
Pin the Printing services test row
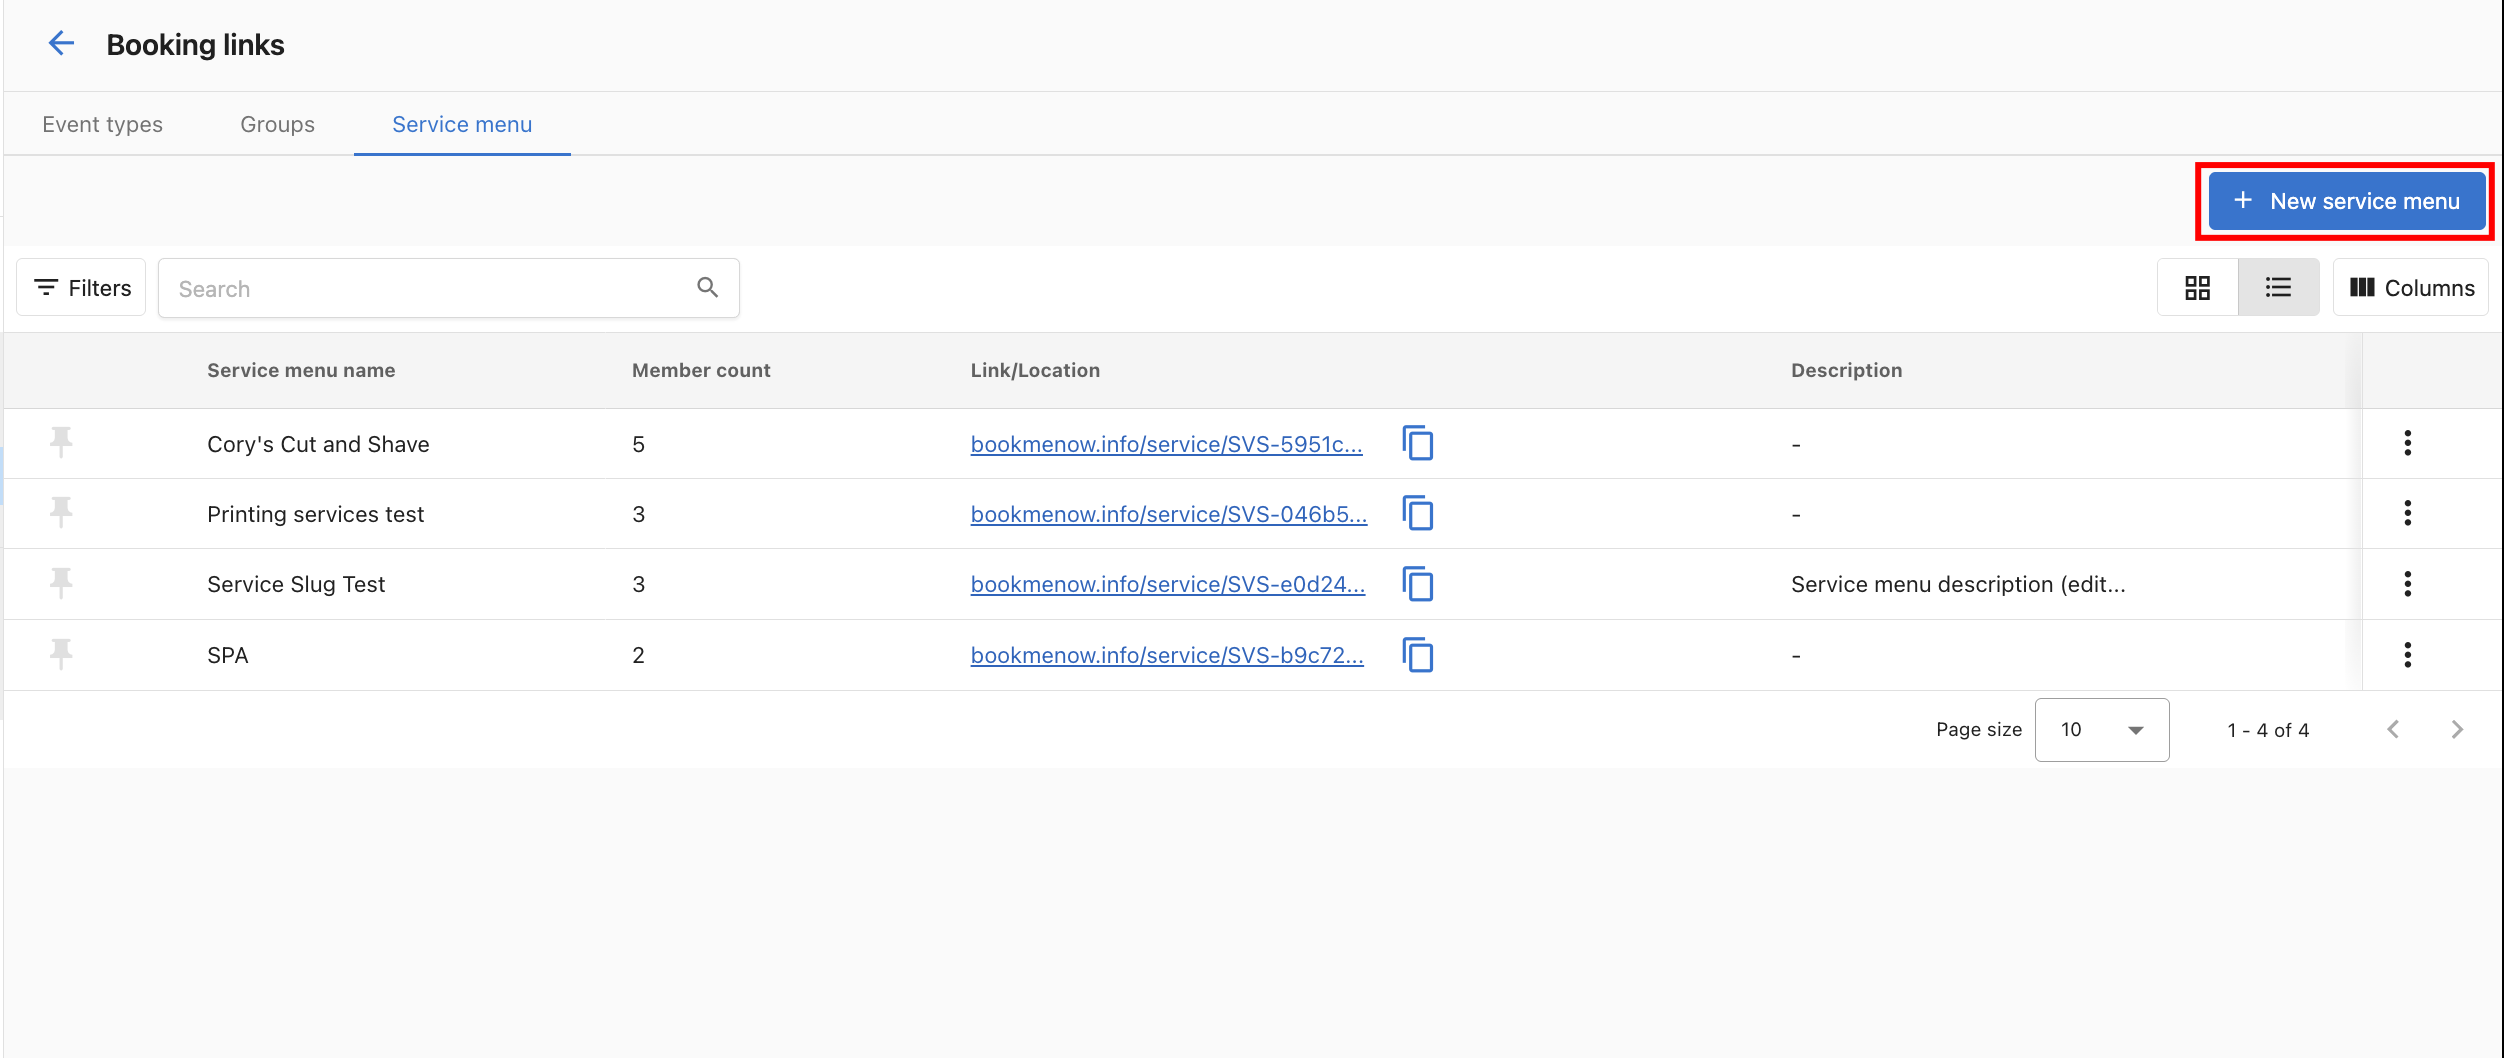coord(61,513)
